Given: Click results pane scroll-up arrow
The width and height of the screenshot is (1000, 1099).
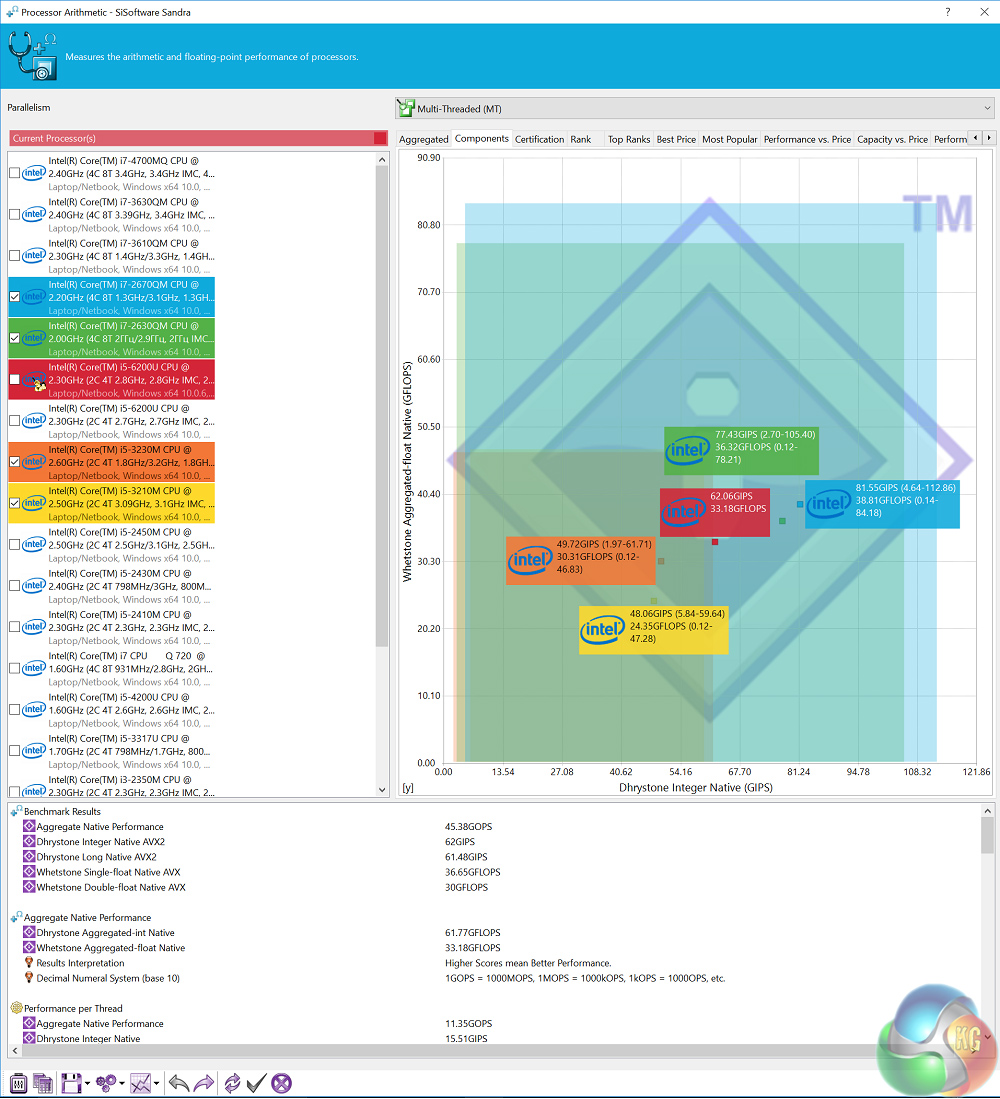Looking at the screenshot, I should [987, 811].
